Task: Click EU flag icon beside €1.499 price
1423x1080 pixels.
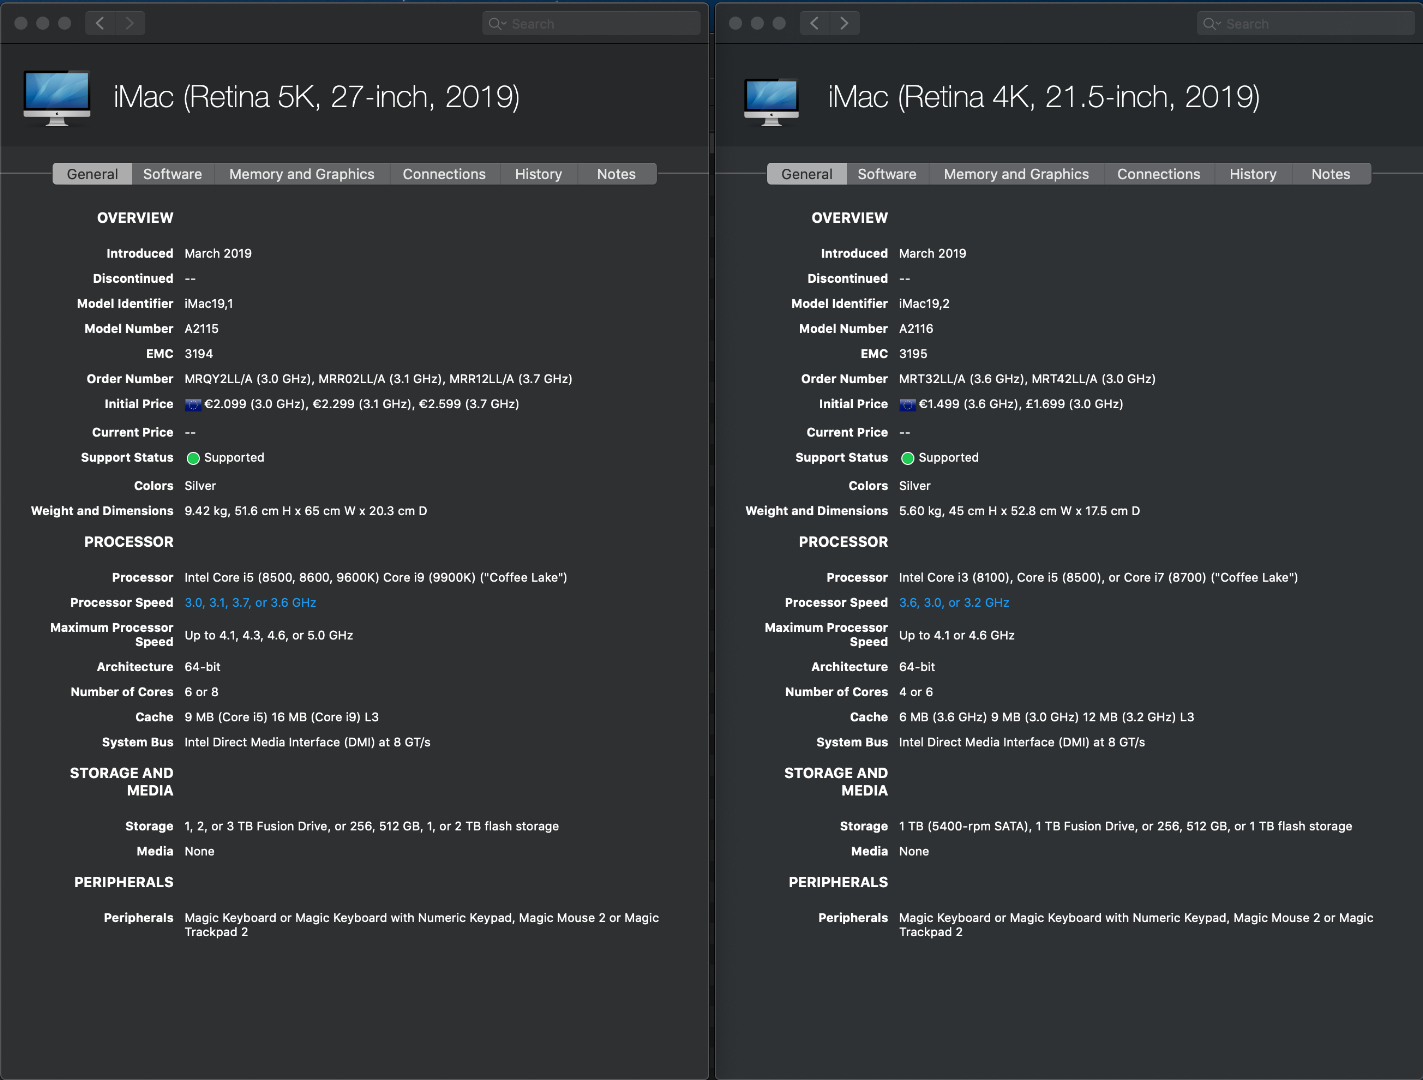Action: (908, 405)
